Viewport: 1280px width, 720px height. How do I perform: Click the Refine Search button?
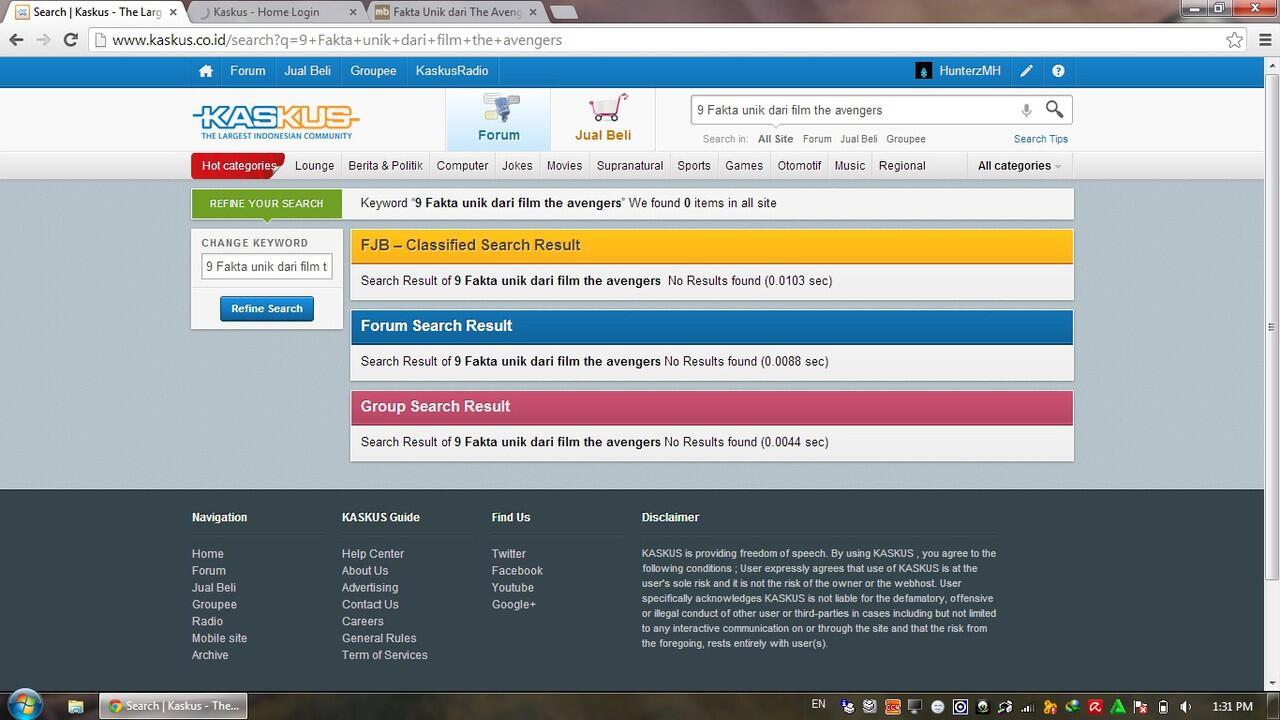coord(267,309)
